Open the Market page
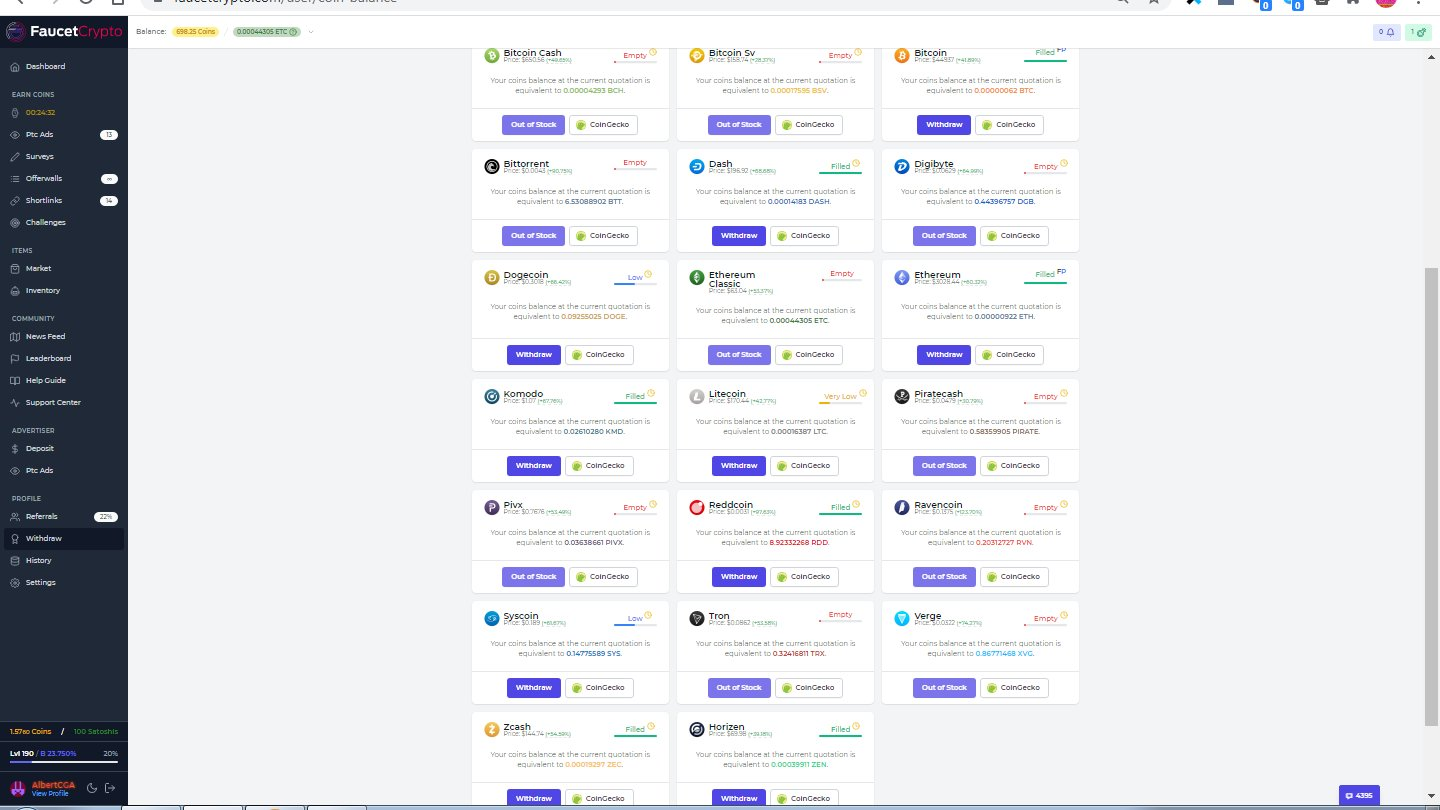The height and width of the screenshot is (810, 1440). [x=64, y=268]
